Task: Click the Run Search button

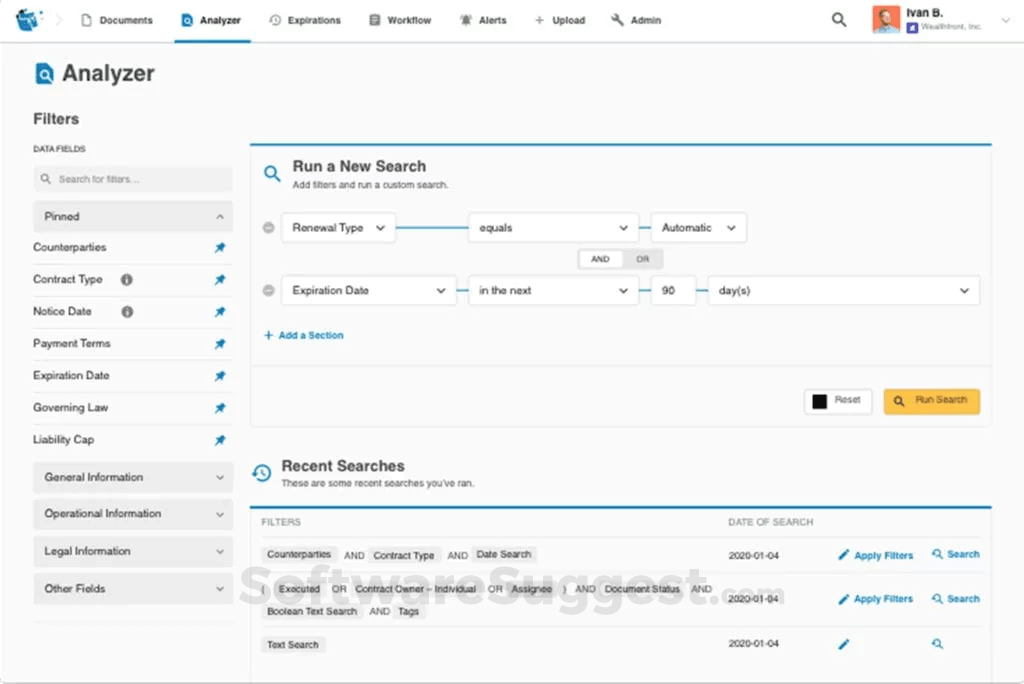Action: pyautogui.click(x=931, y=400)
